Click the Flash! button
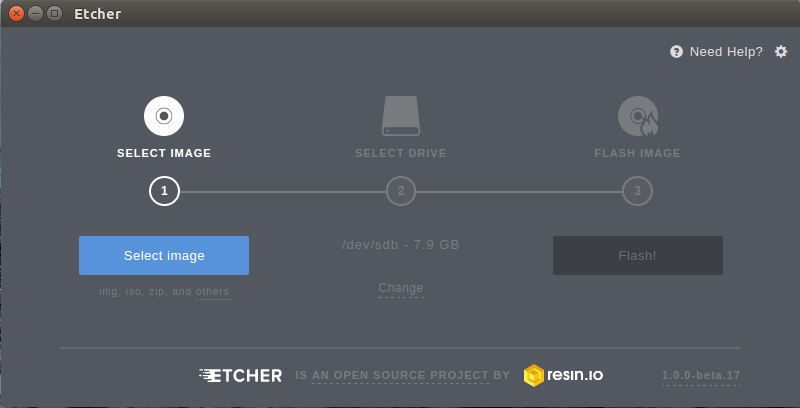800x408 pixels. pyautogui.click(x=638, y=256)
